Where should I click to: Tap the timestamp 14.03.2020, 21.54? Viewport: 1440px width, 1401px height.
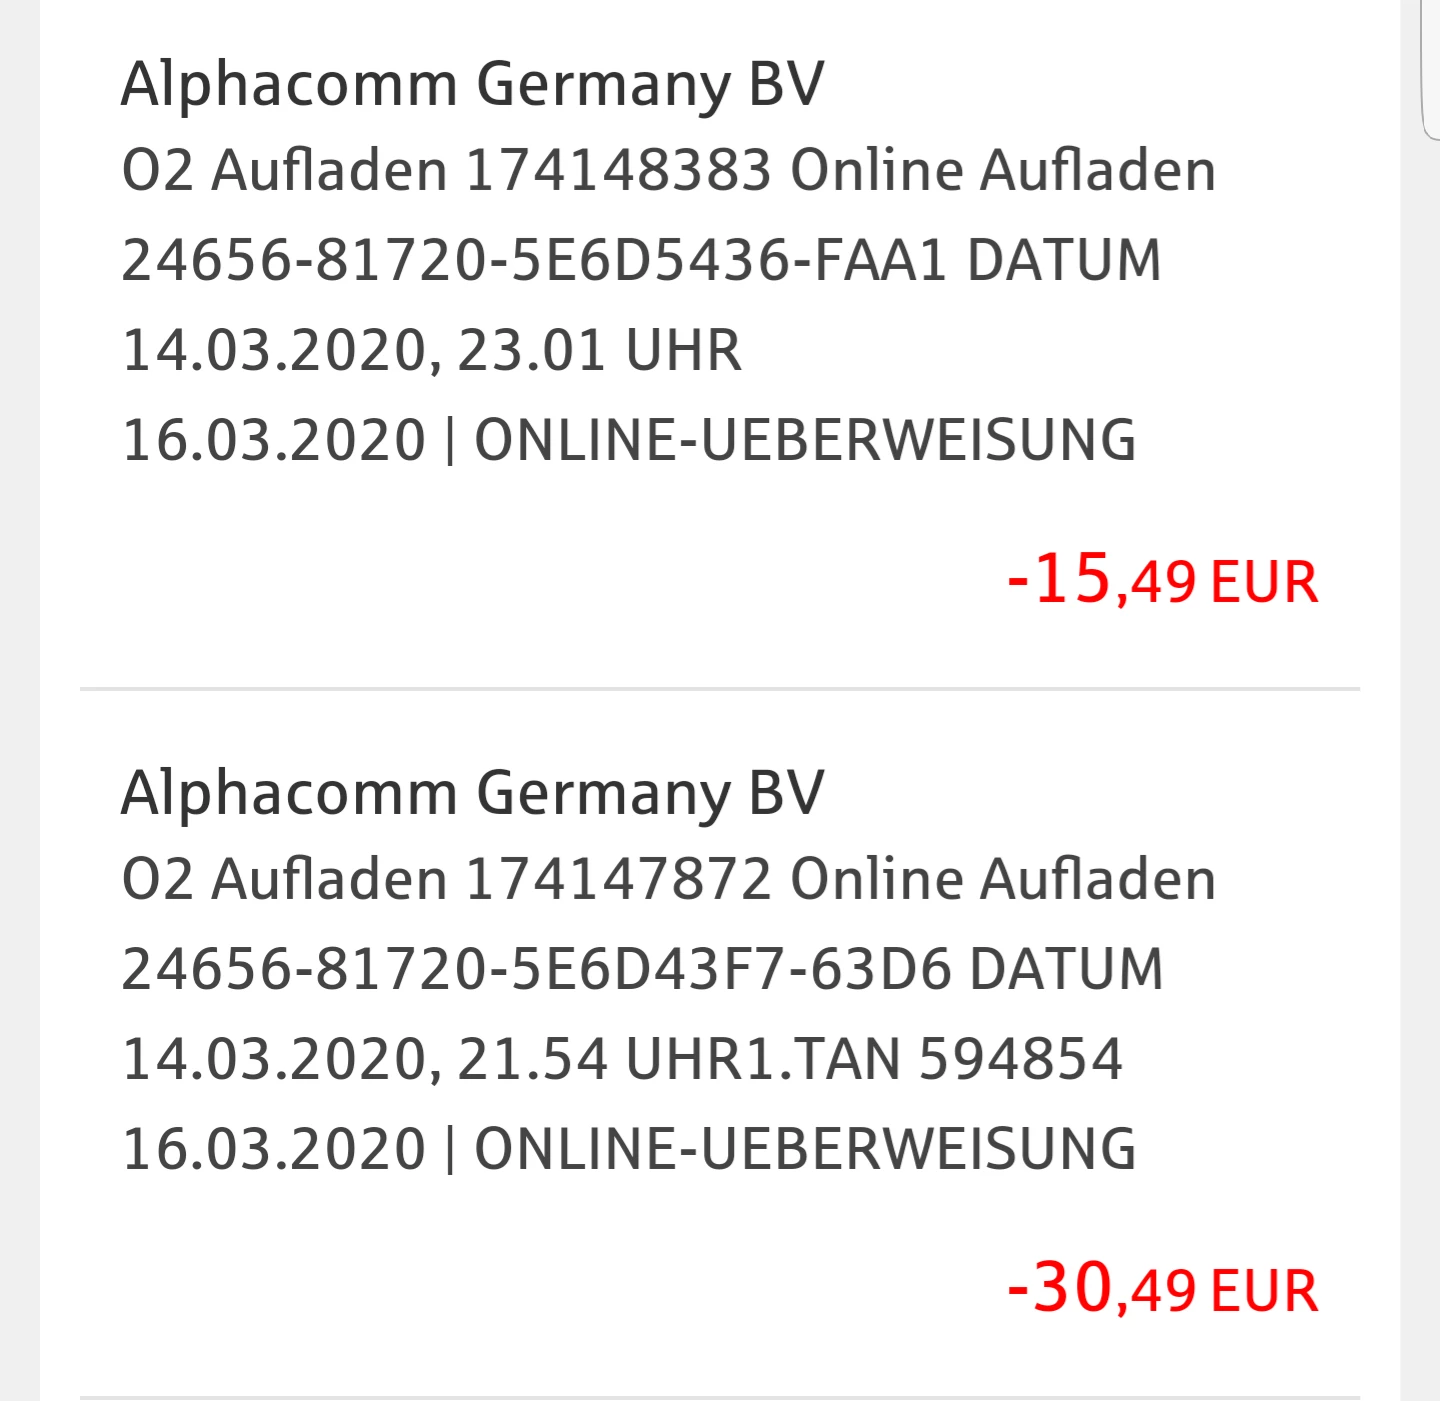click(365, 1060)
